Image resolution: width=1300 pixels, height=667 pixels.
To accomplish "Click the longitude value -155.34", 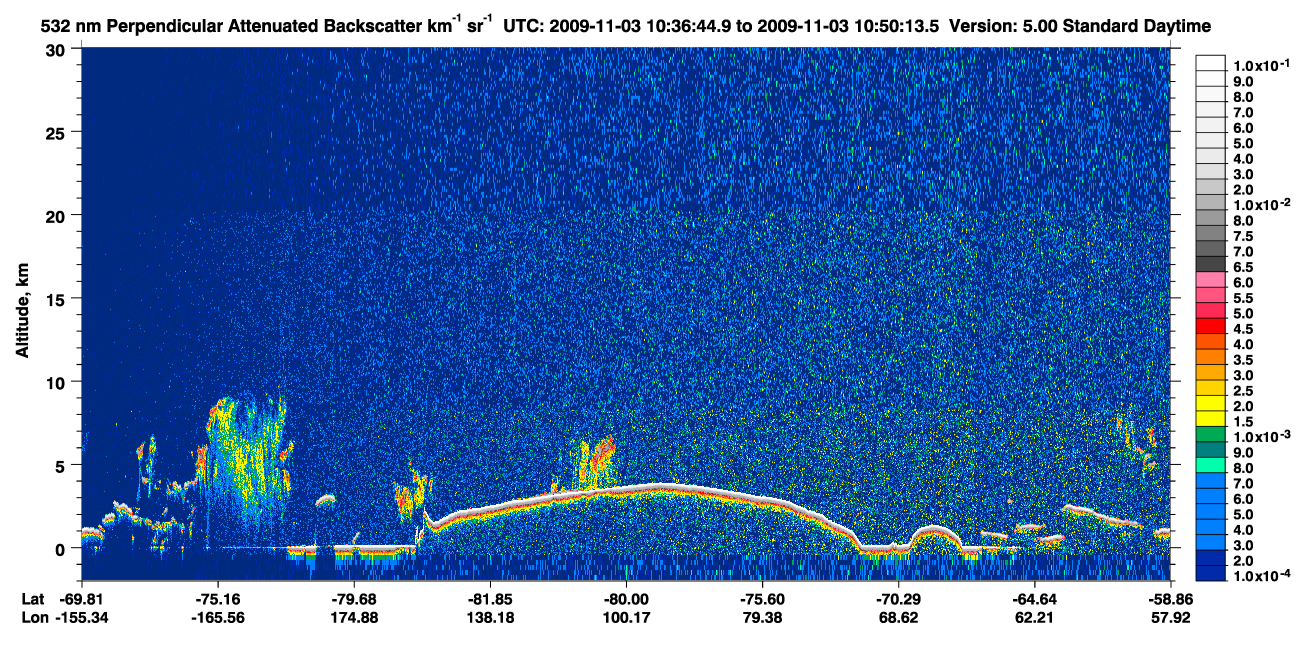I will (x=82, y=618).
